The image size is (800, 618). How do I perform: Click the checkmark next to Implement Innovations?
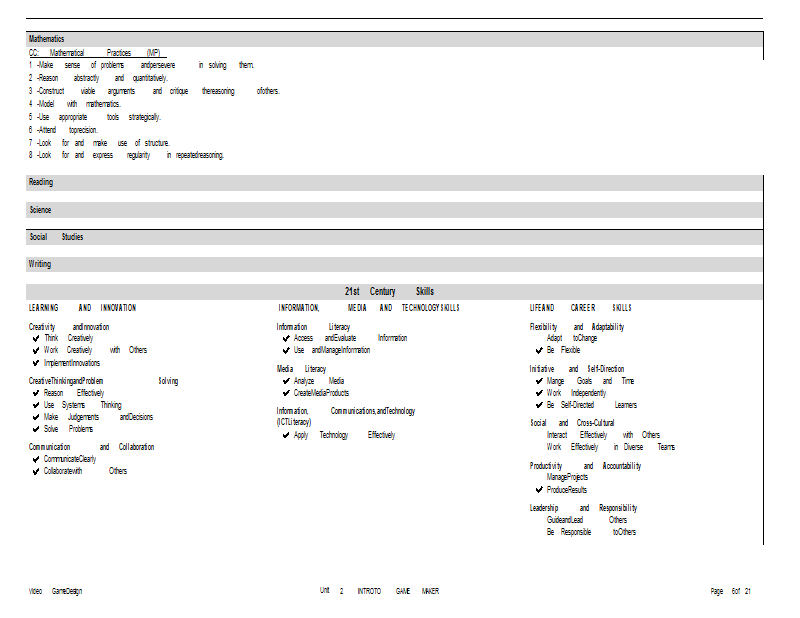point(36,363)
